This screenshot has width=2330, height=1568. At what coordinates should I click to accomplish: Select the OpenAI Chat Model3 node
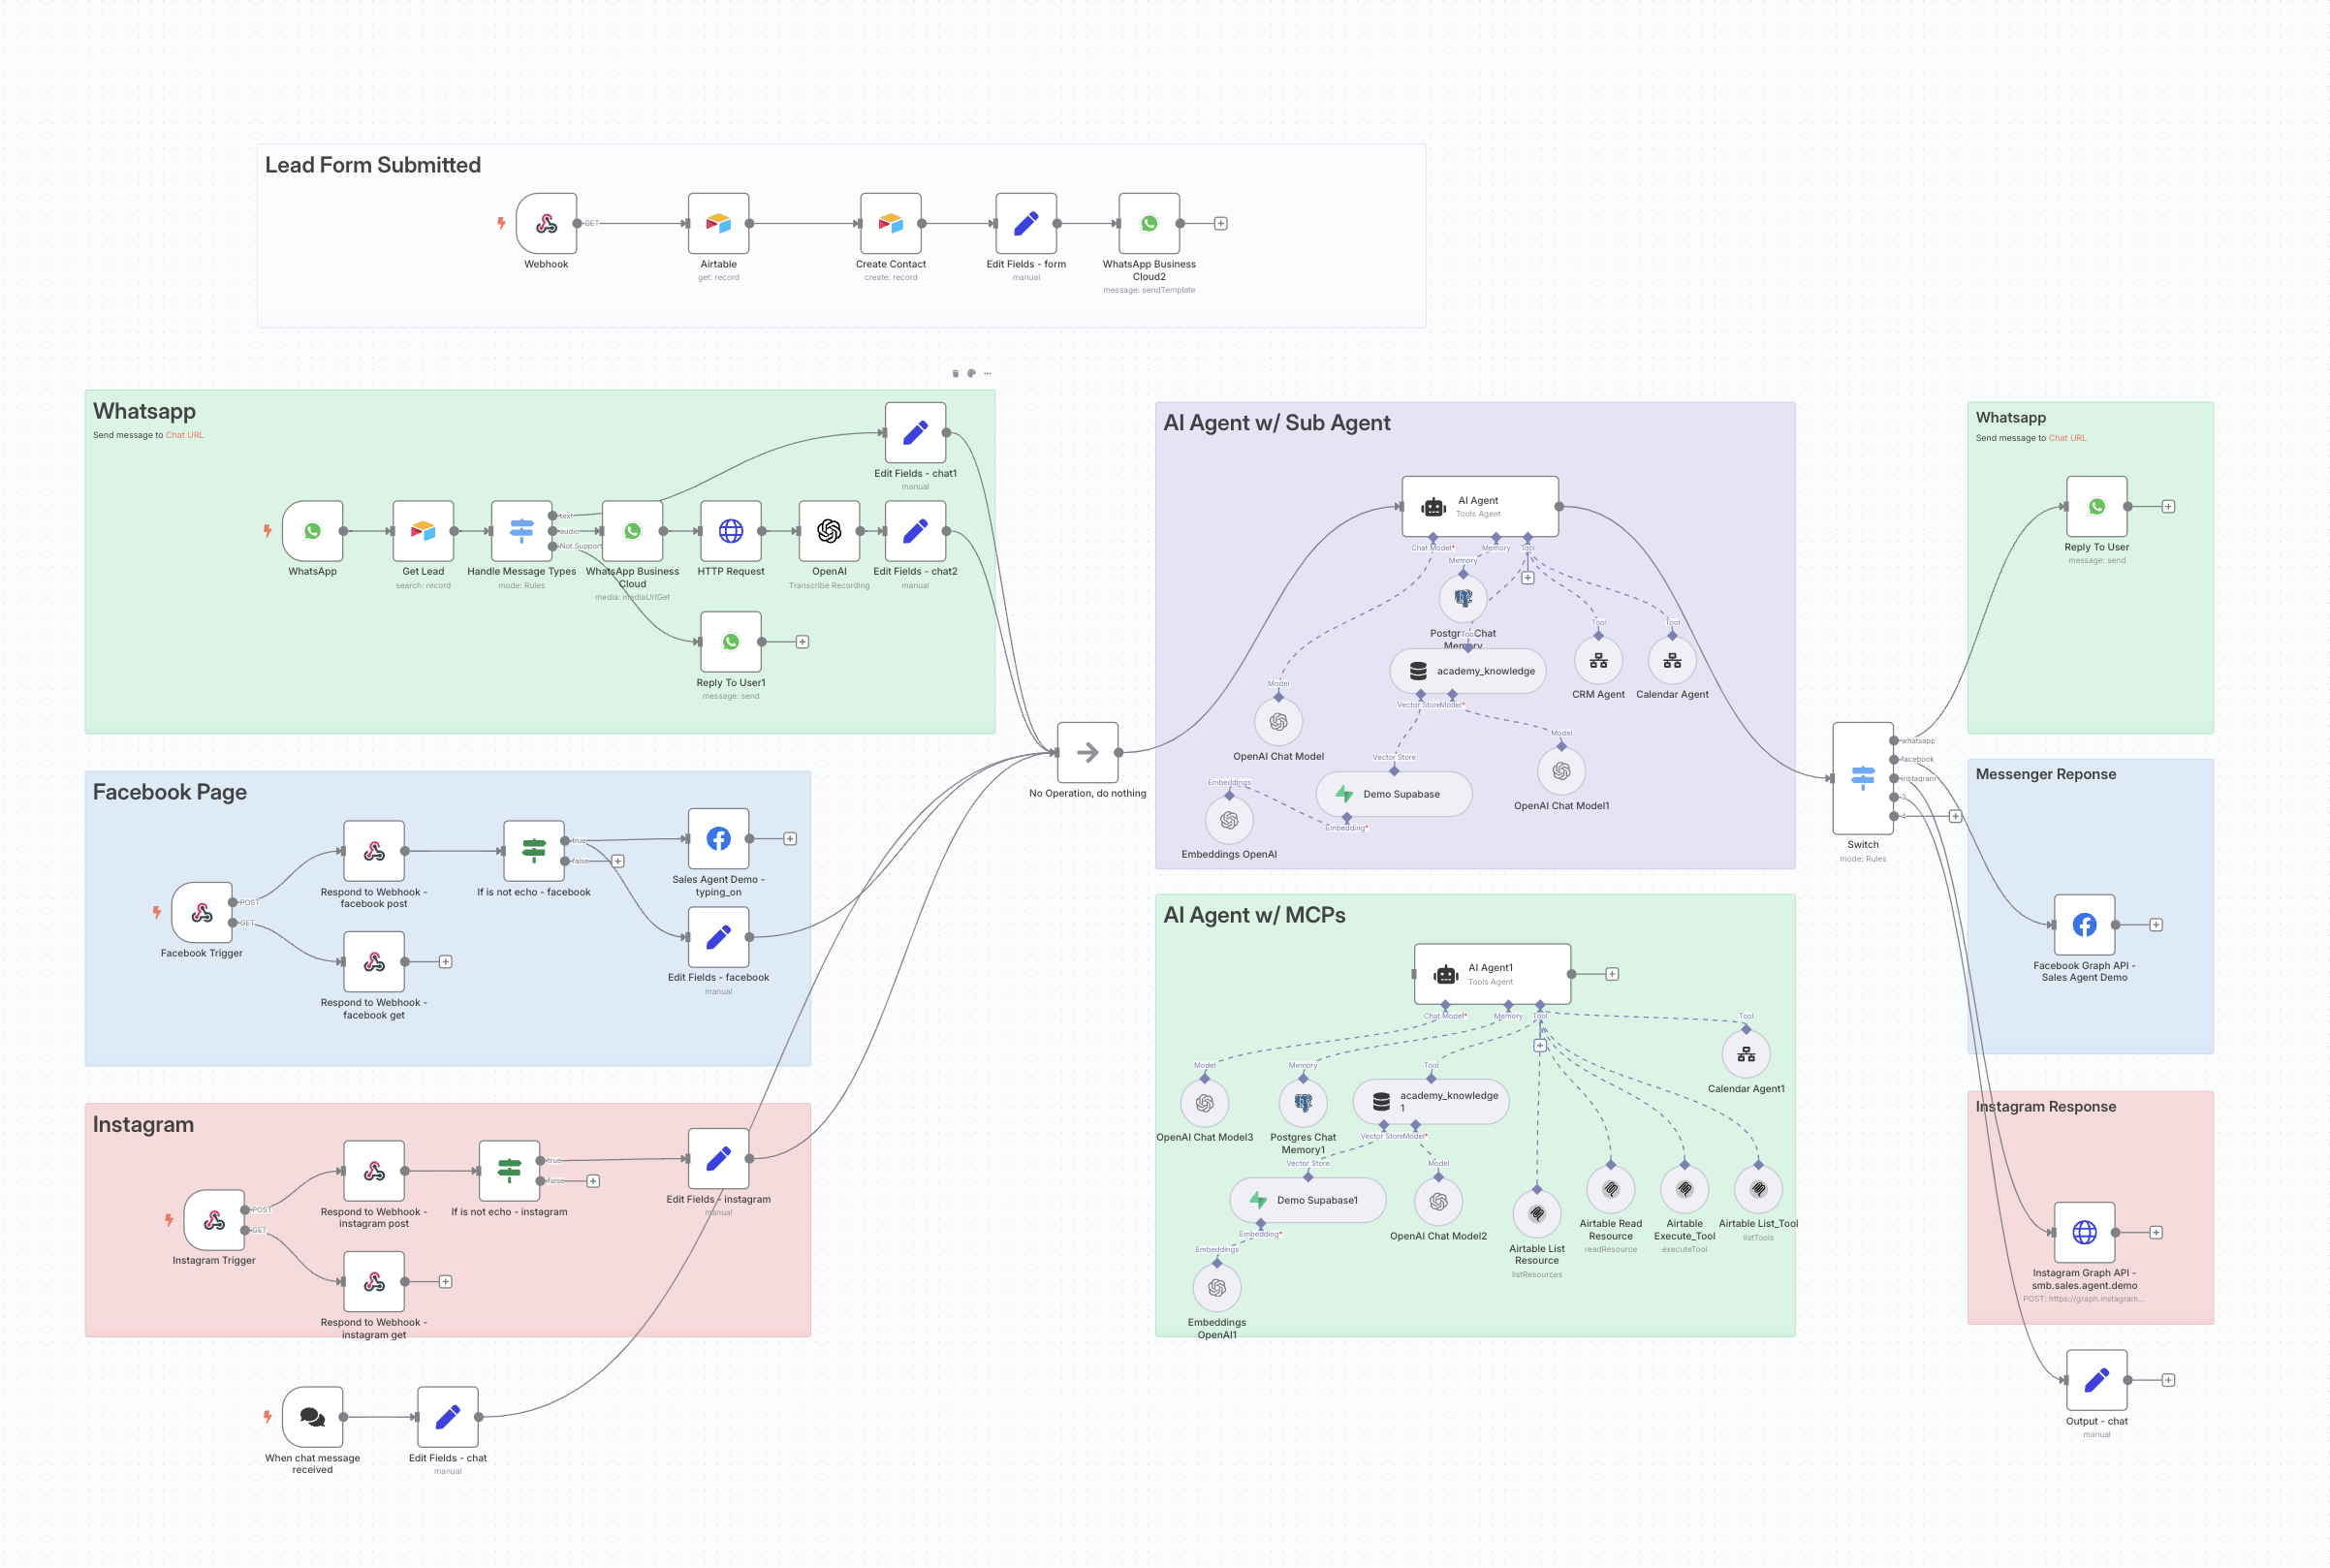tap(1205, 1104)
